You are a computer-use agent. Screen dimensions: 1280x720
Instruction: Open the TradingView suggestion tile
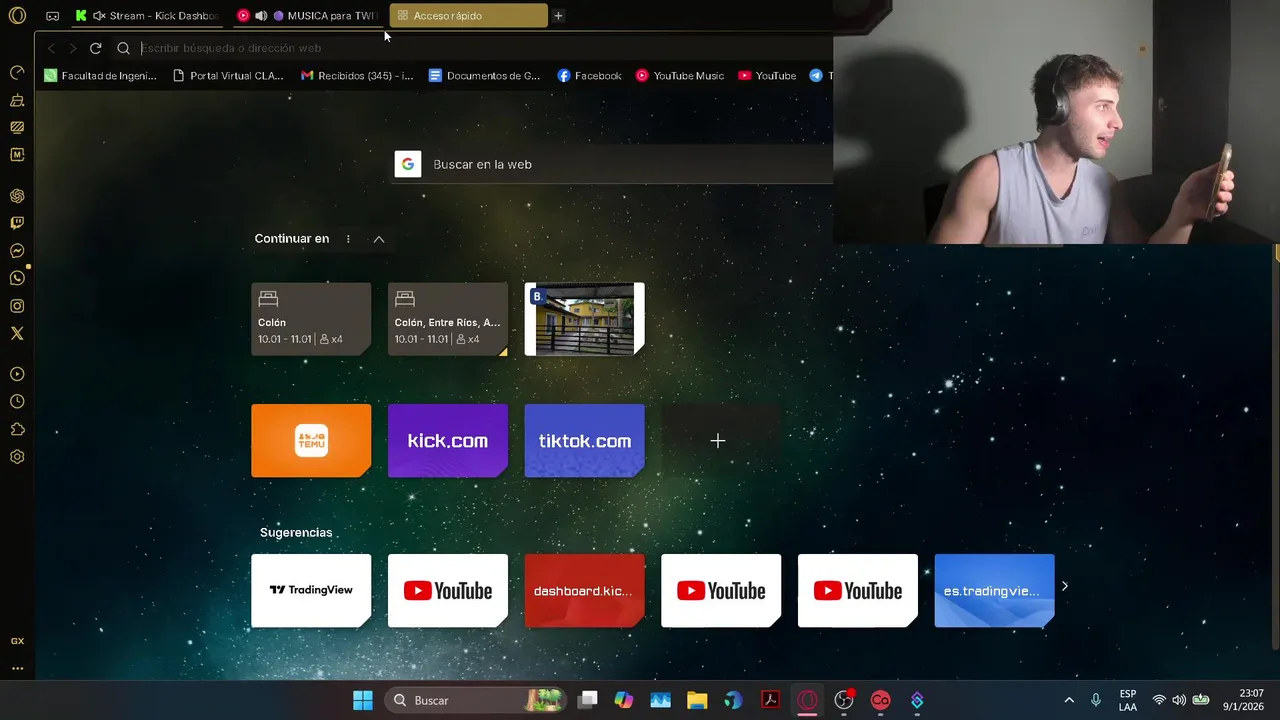[311, 591]
